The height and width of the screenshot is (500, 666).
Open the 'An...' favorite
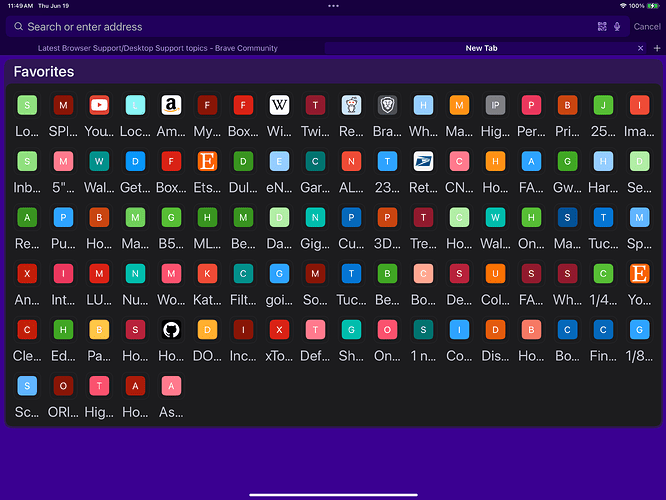[27, 274]
